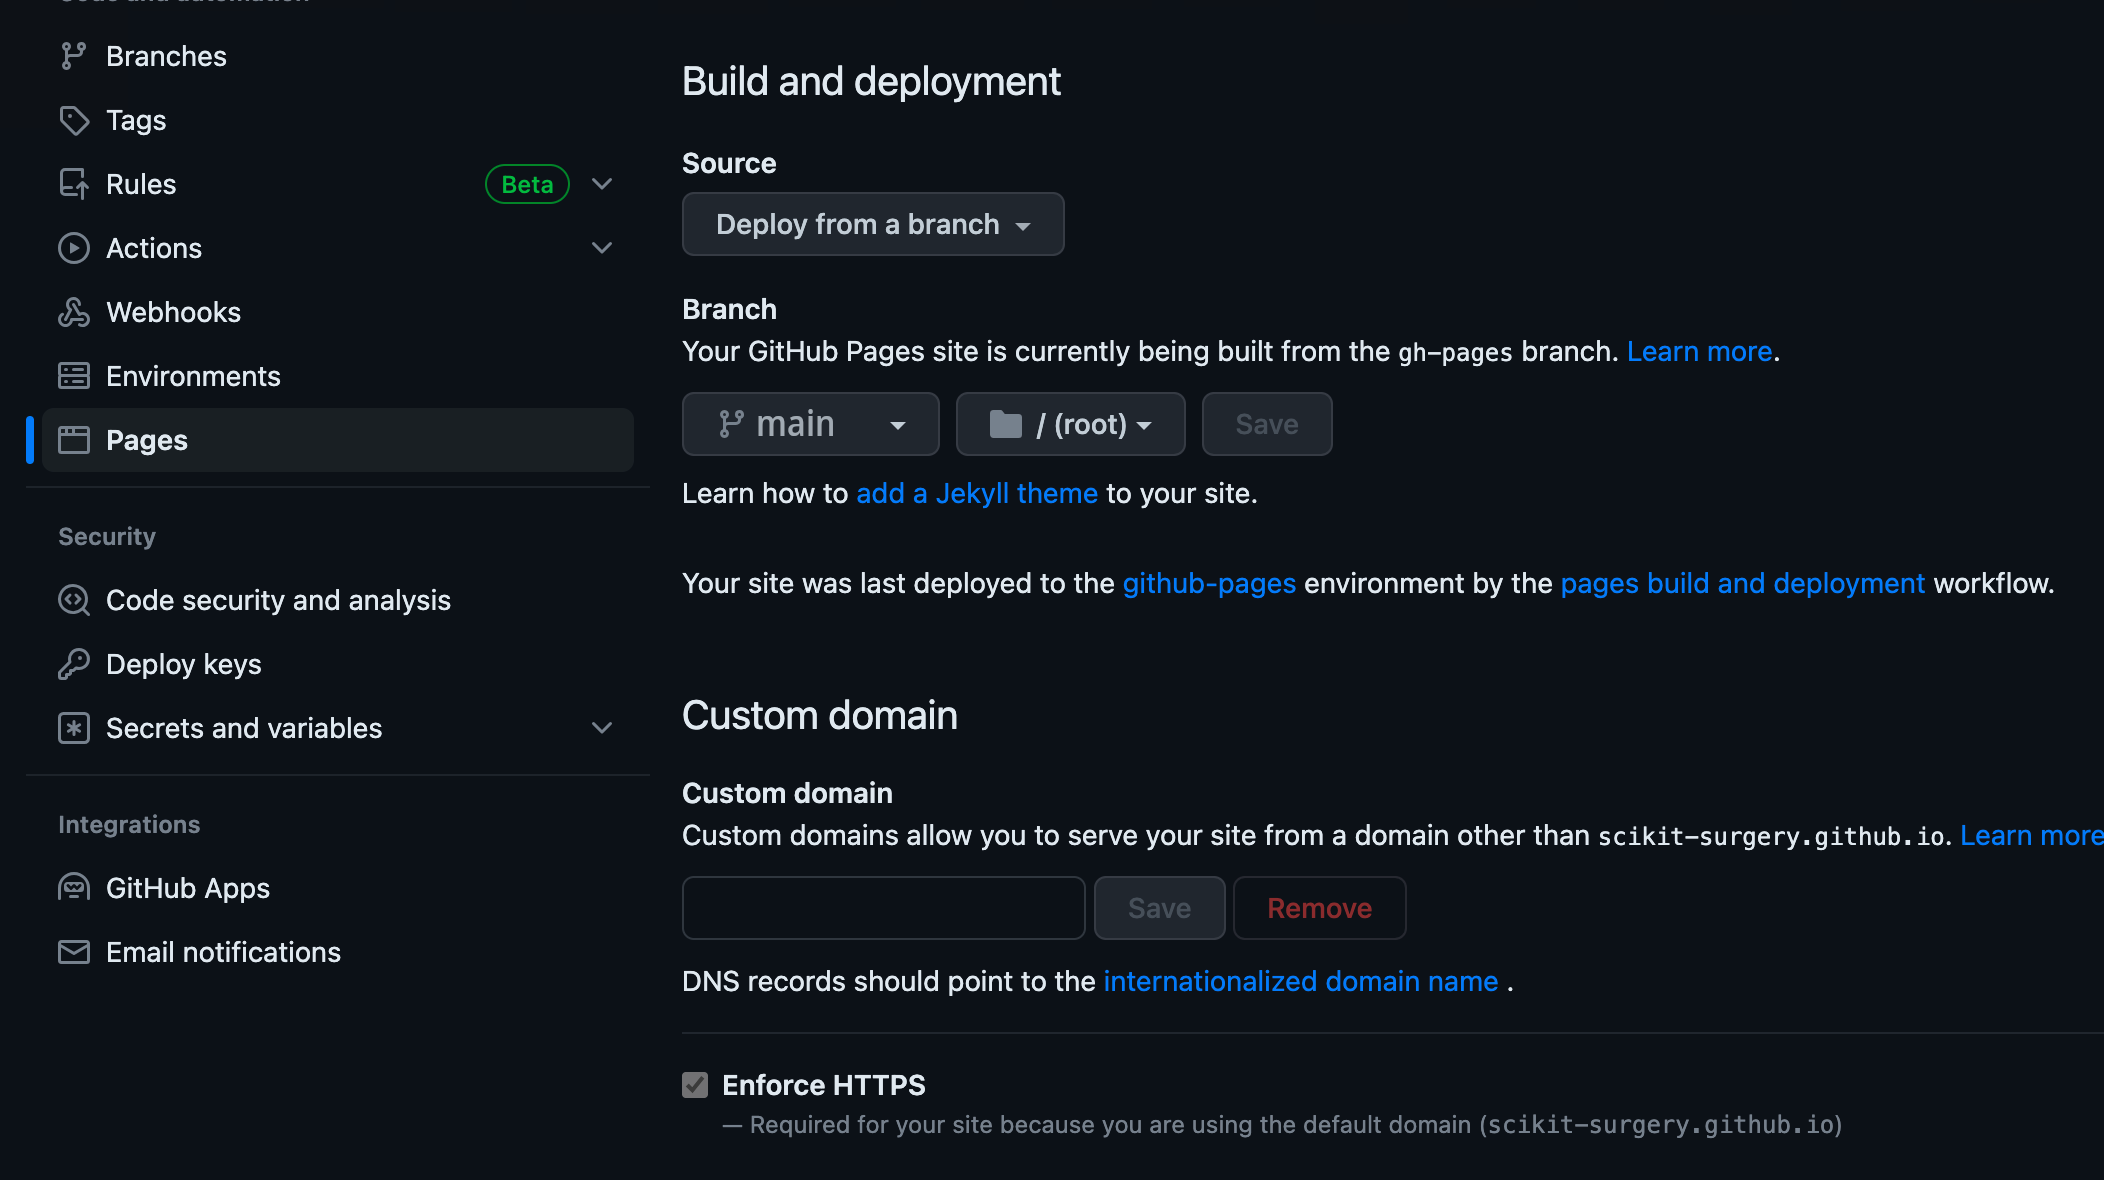Select Pages in settings sidebar

click(x=147, y=440)
